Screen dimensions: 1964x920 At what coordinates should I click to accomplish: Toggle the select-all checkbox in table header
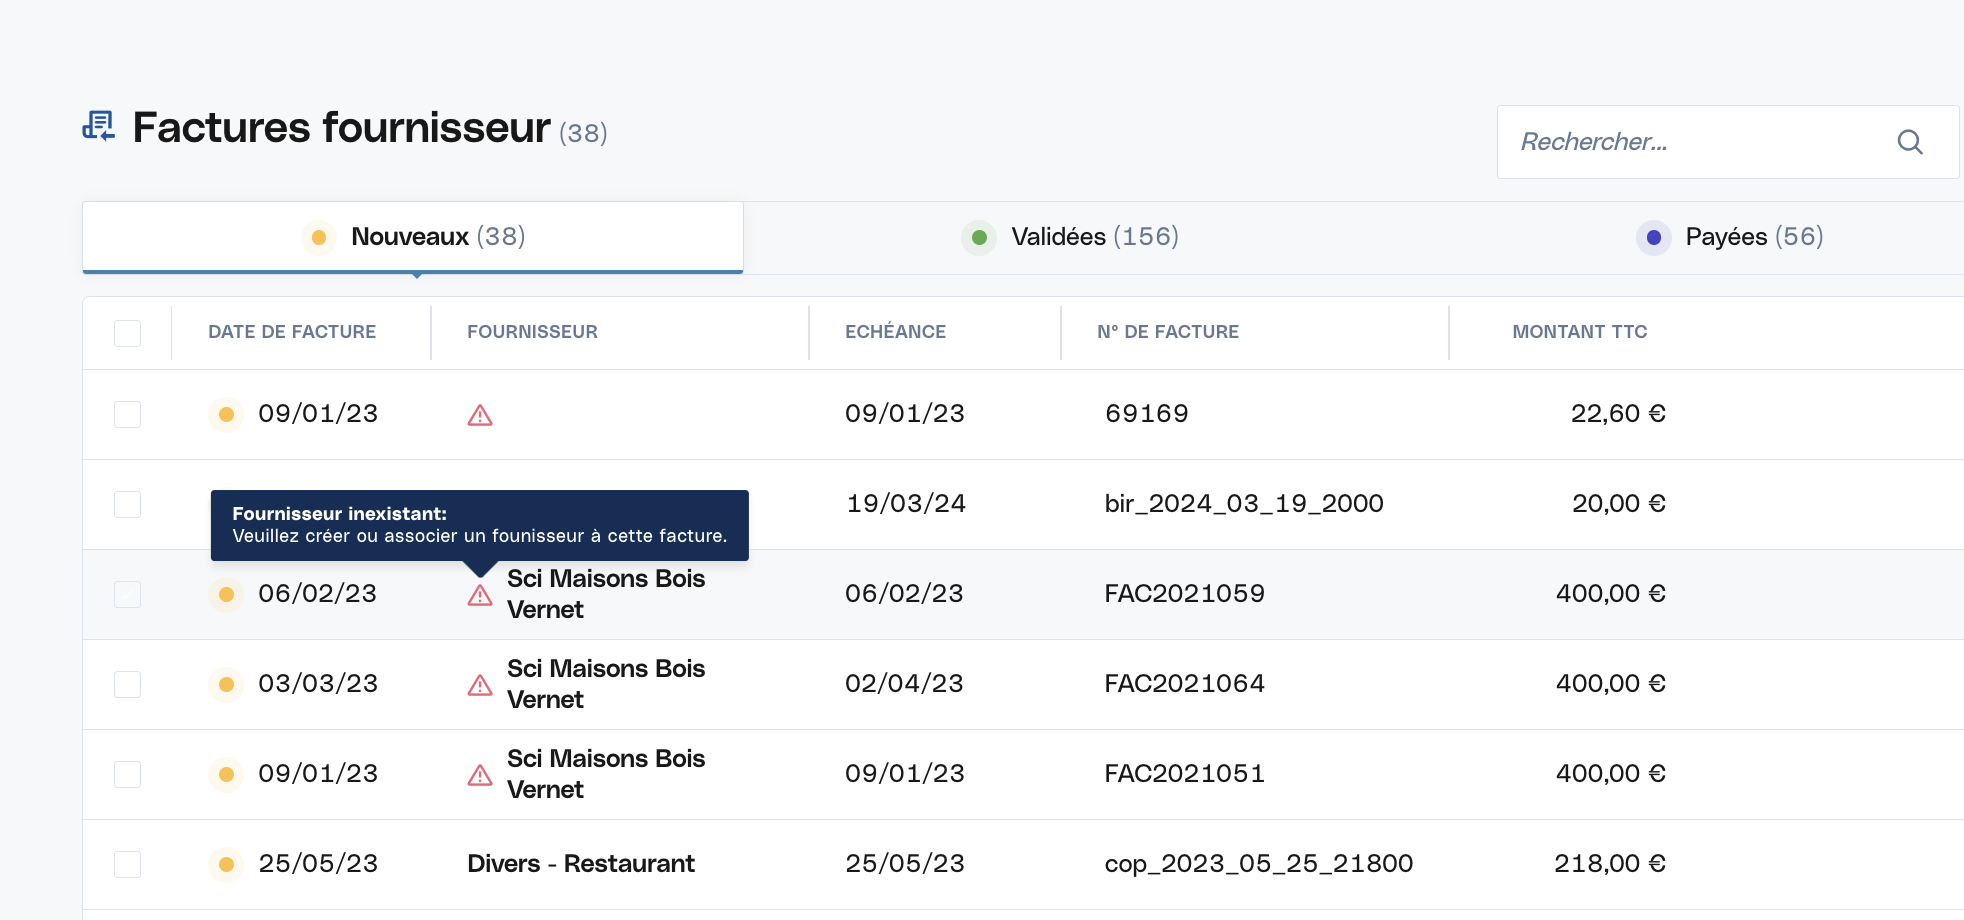click(127, 333)
